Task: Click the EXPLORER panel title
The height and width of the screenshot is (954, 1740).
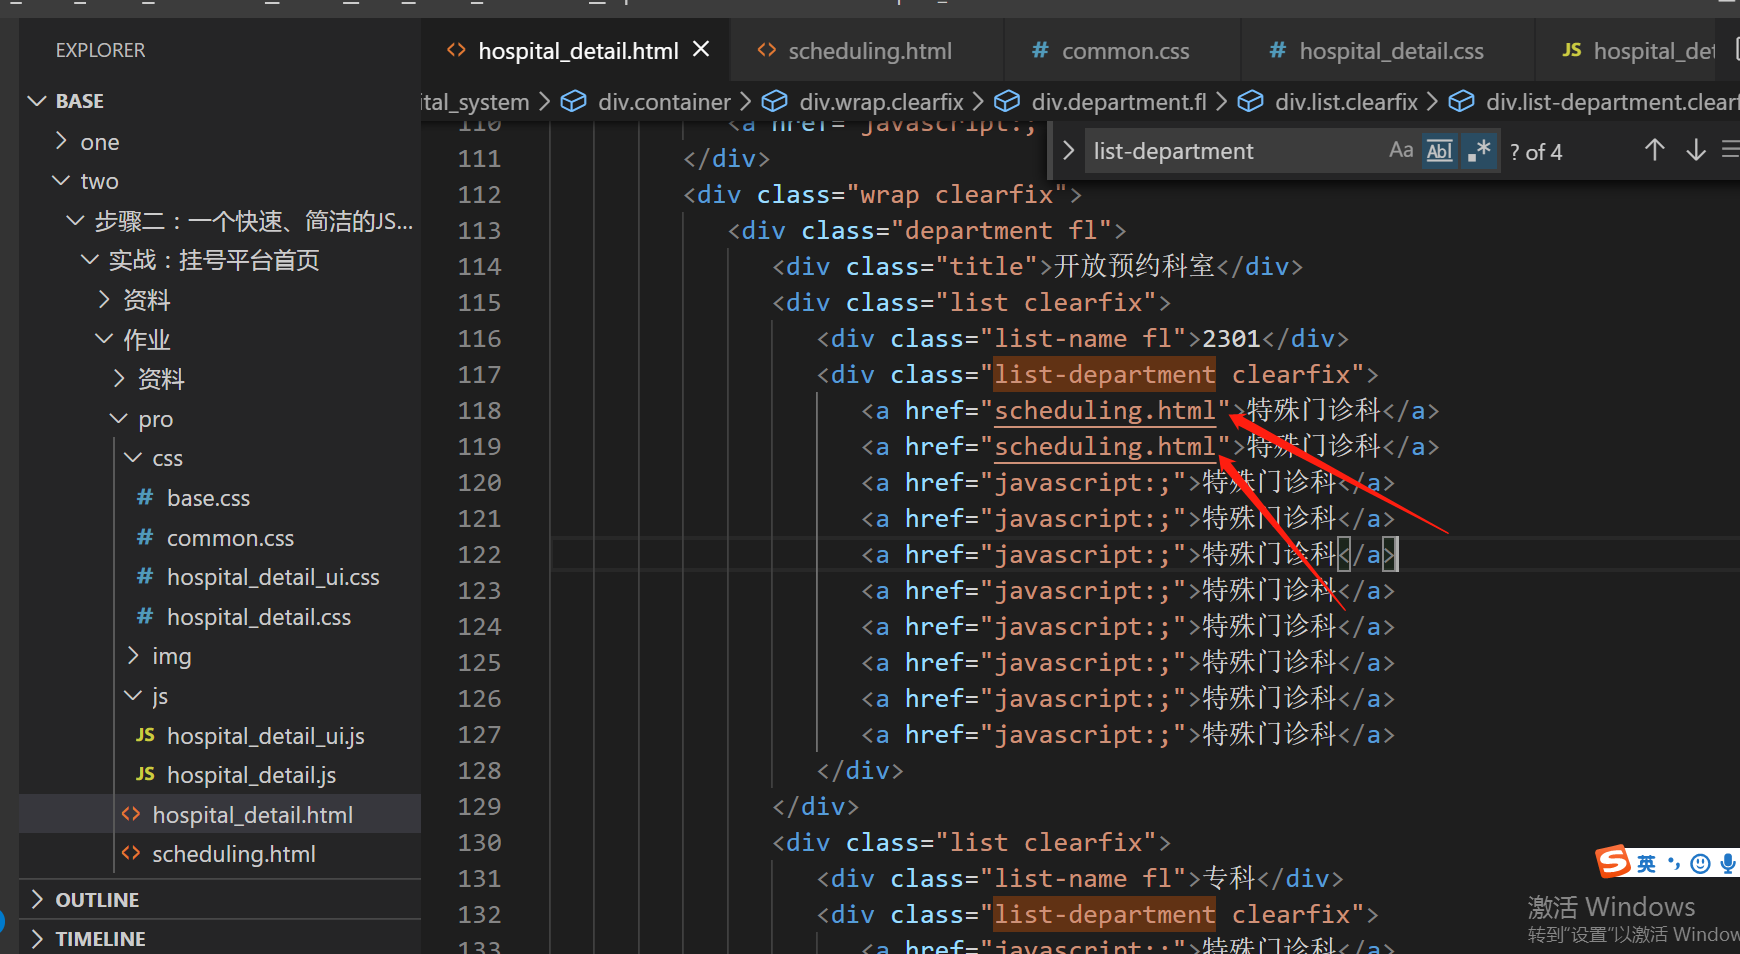Action: (x=100, y=50)
